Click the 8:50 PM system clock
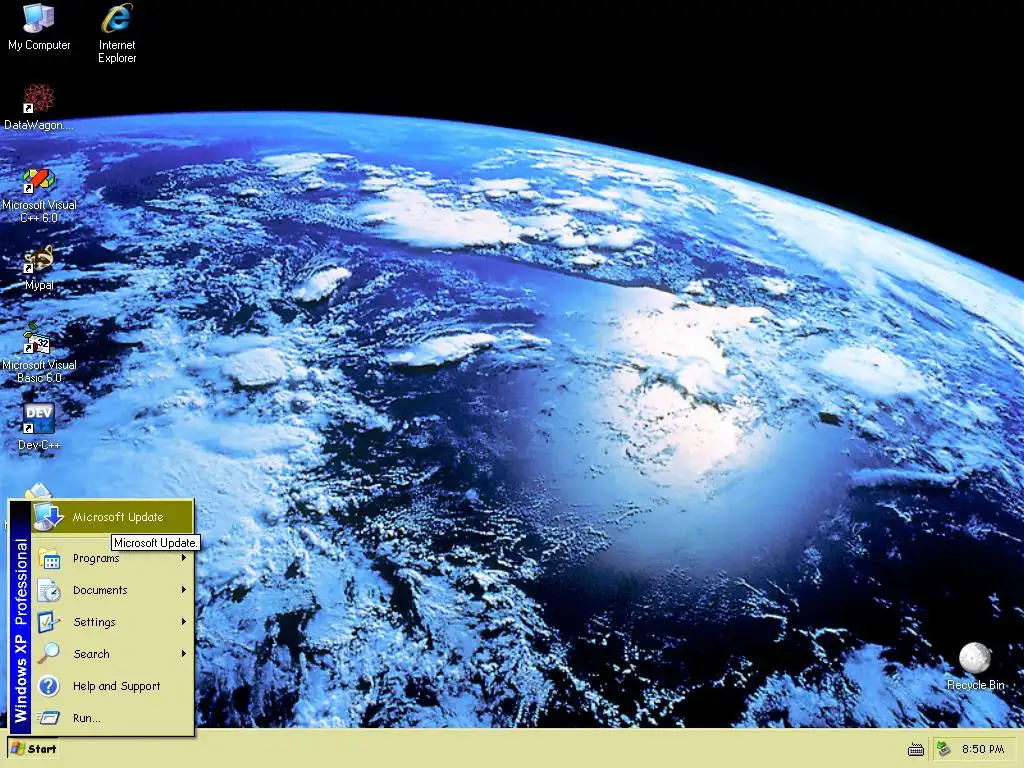This screenshot has width=1024, height=768. [983, 749]
